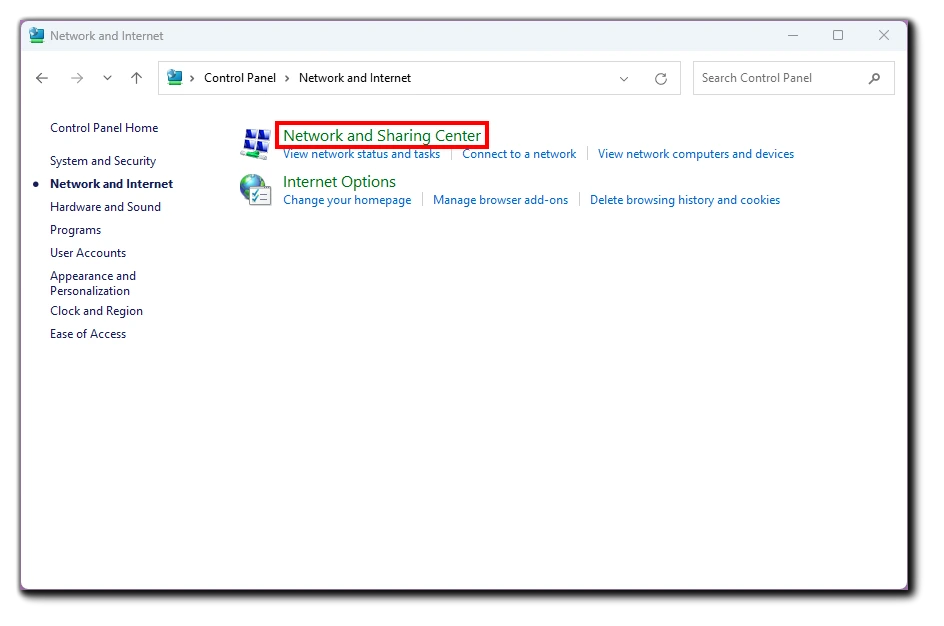The height and width of the screenshot is (626, 944).
Task: Expand the address bar history dropdown
Action: pyautogui.click(x=624, y=79)
